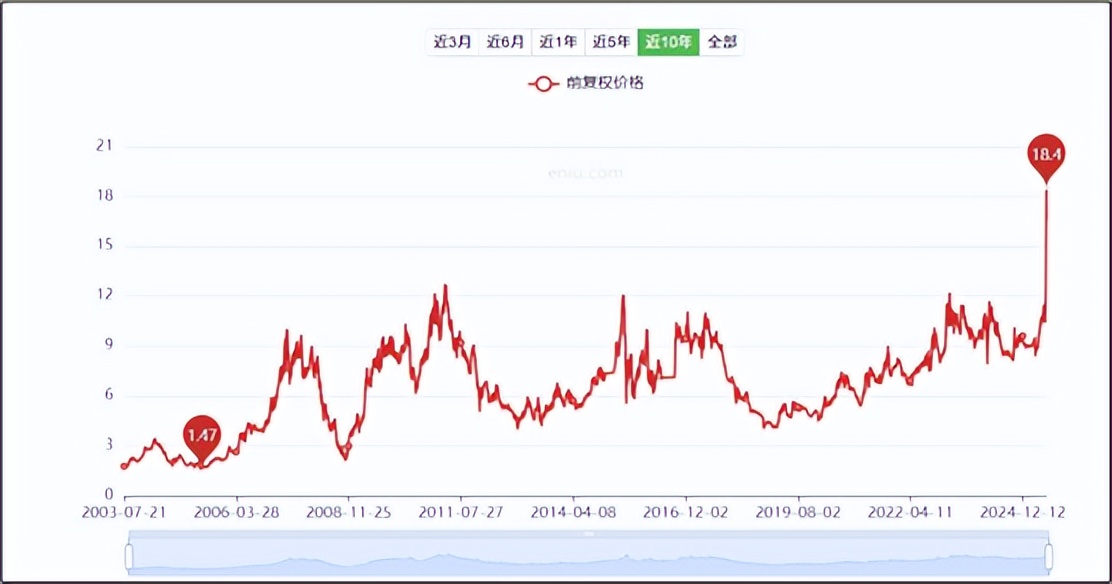
Task: Click the 2008-11-25 axis date label
Action: [348, 512]
